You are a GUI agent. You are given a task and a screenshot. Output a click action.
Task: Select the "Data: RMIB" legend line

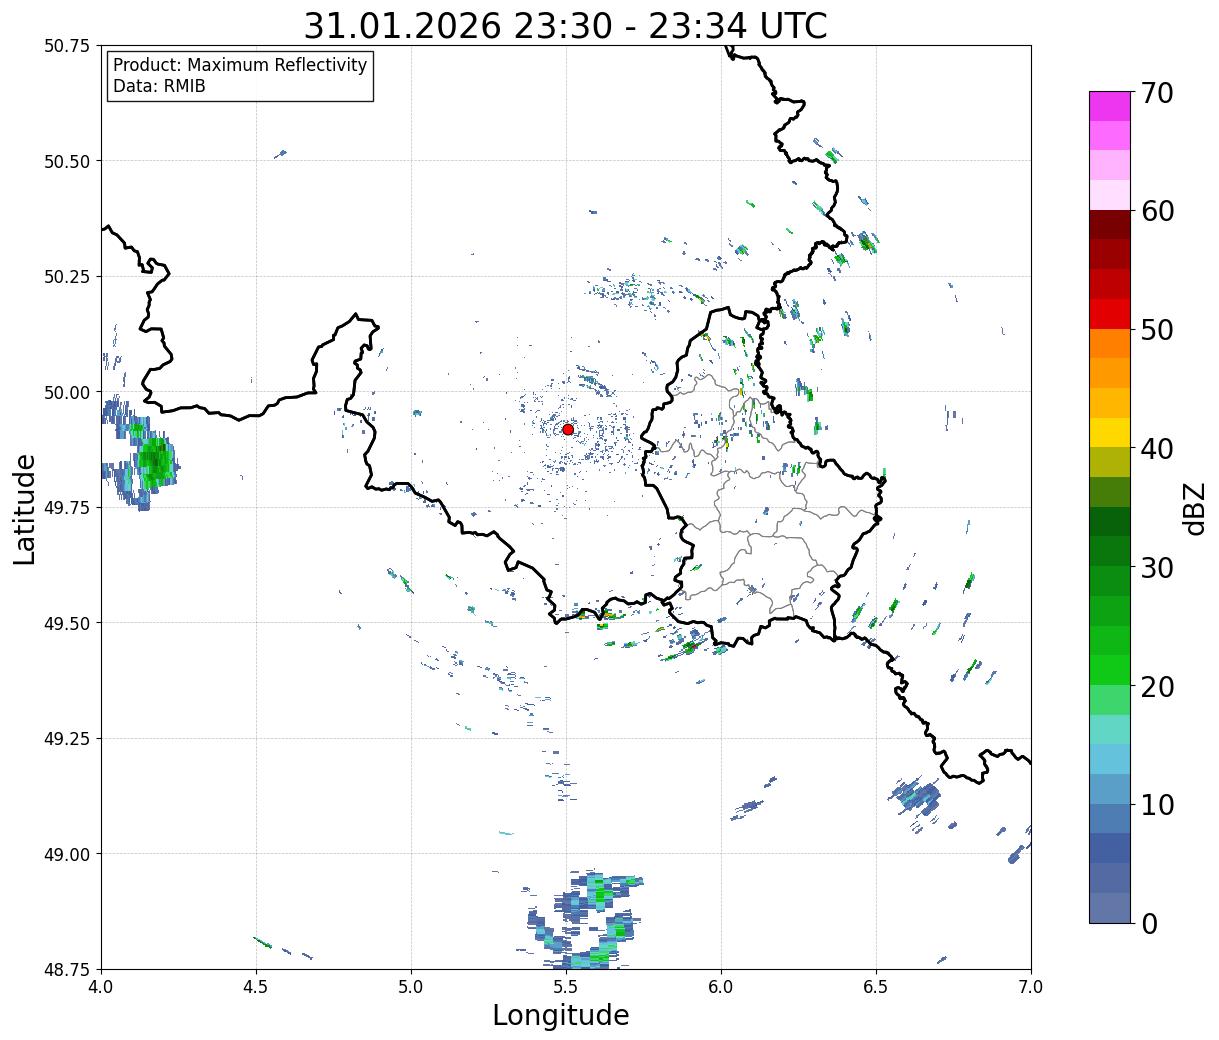(x=159, y=87)
